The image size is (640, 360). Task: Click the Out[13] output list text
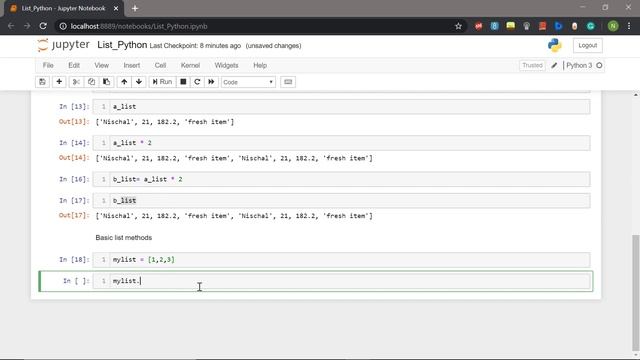165,122
